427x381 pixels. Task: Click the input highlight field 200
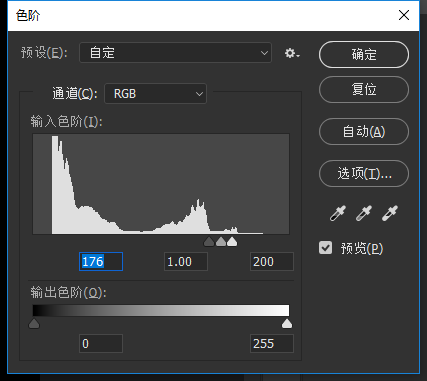[272, 261]
